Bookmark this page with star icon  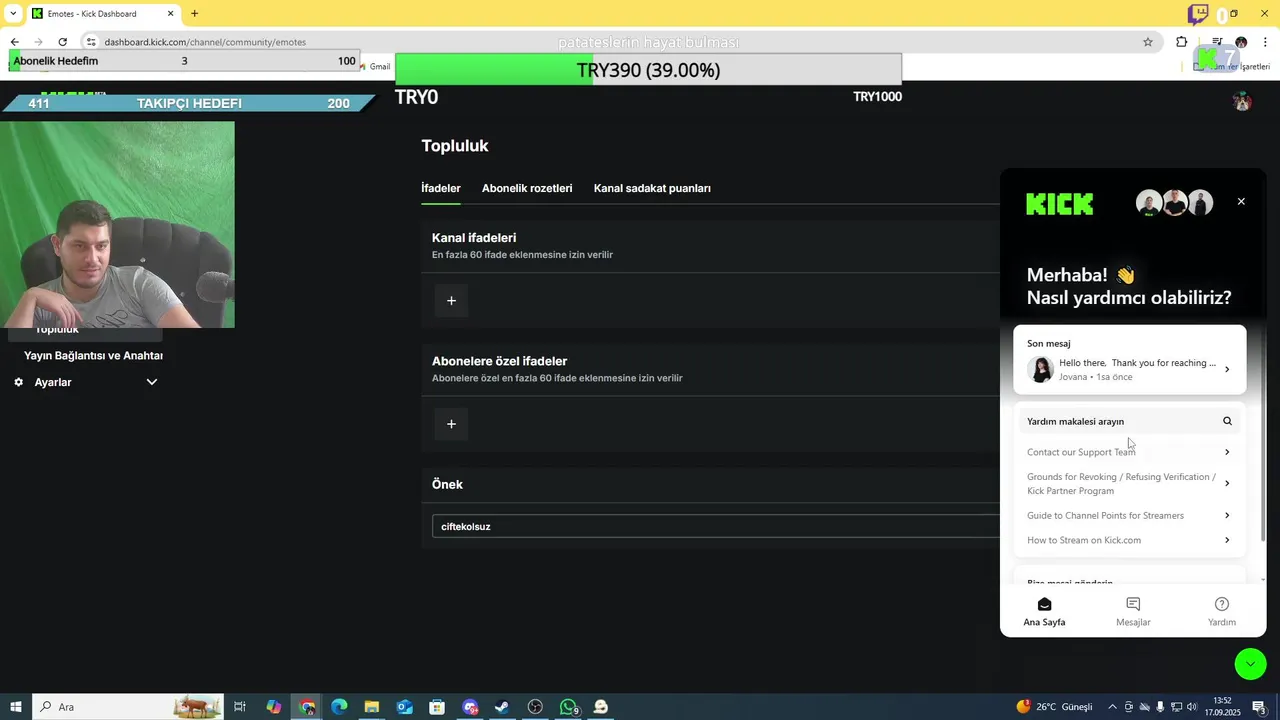pos(1148,42)
